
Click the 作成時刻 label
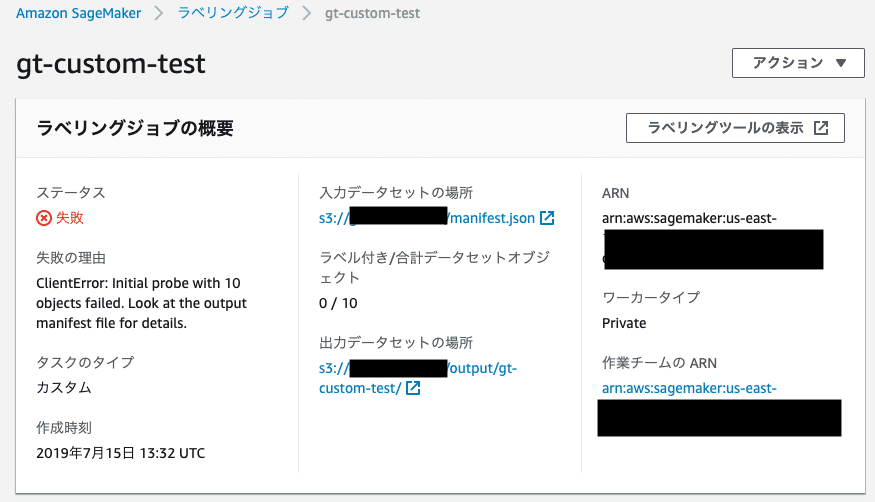pyautogui.click(x=64, y=428)
